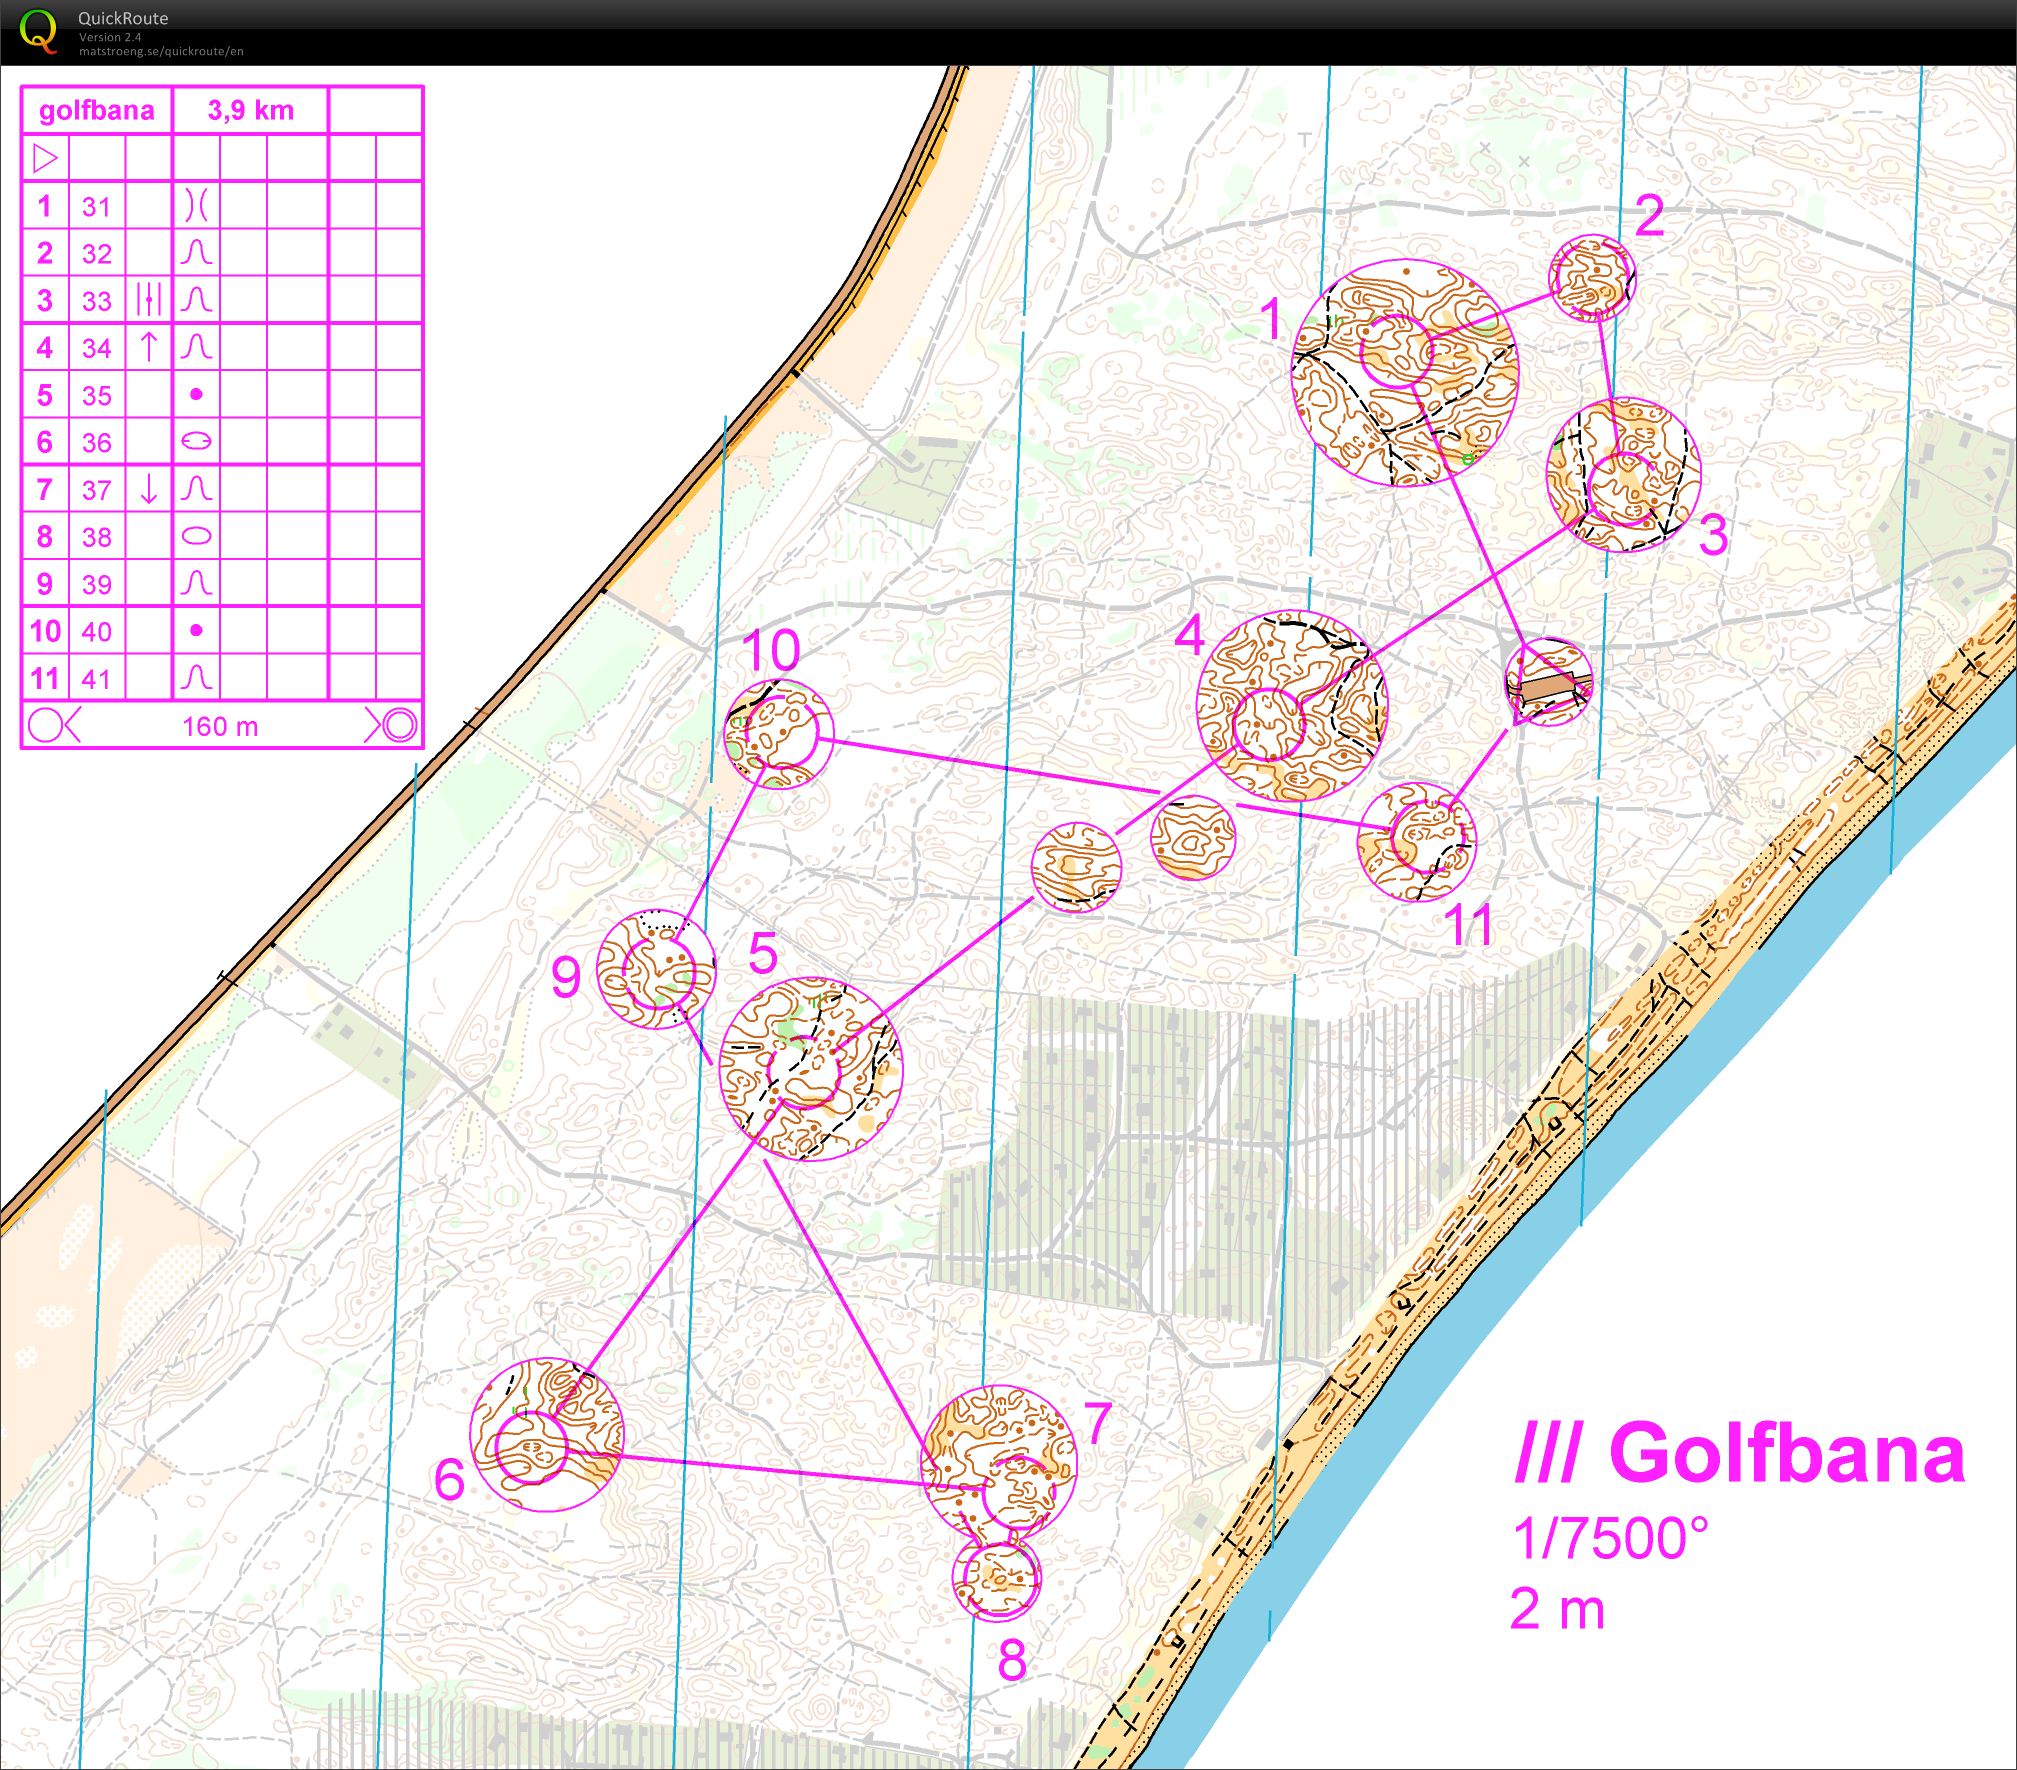This screenshot has width=2017, height=1770.
Task: Click the re-entrant symbol in row 1
Action: (x=196, y=206)
